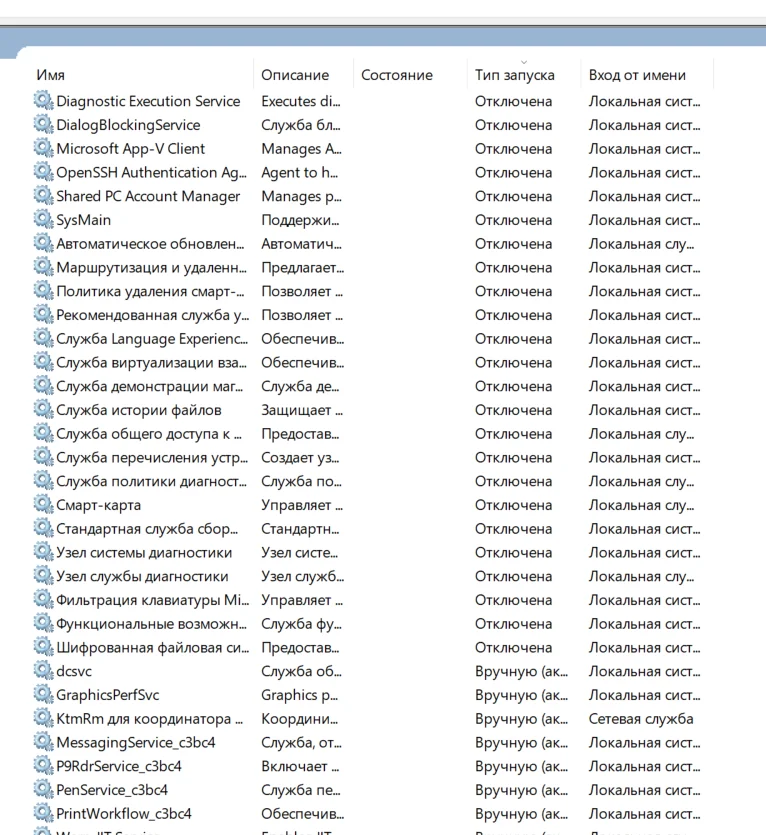
Task: Click Стандартн... description cell
Action: click(300, 529)
